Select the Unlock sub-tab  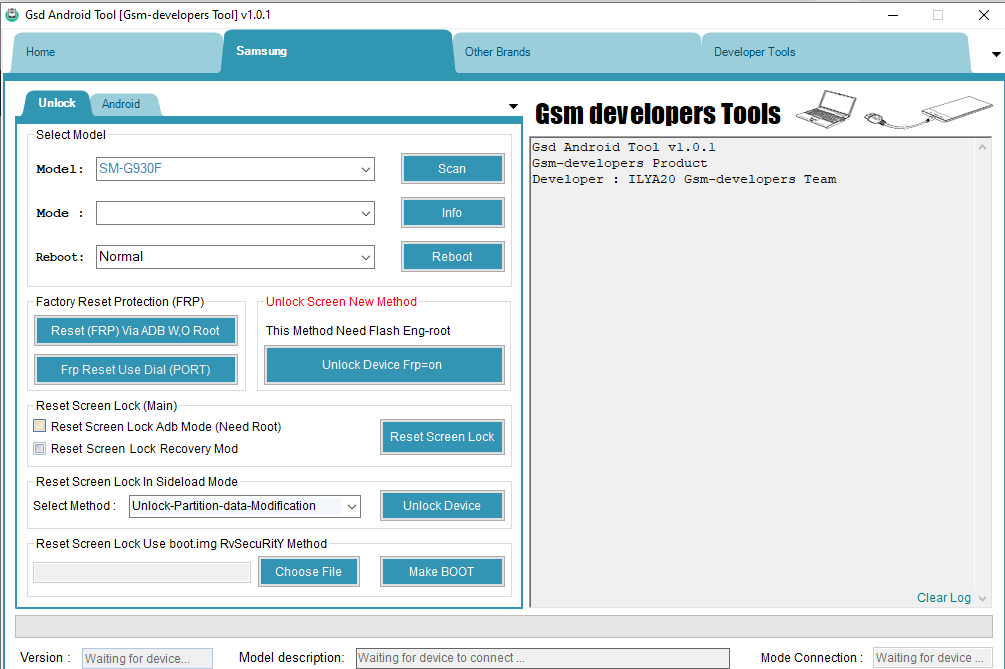pyautogui.click(x=56, y=103)
